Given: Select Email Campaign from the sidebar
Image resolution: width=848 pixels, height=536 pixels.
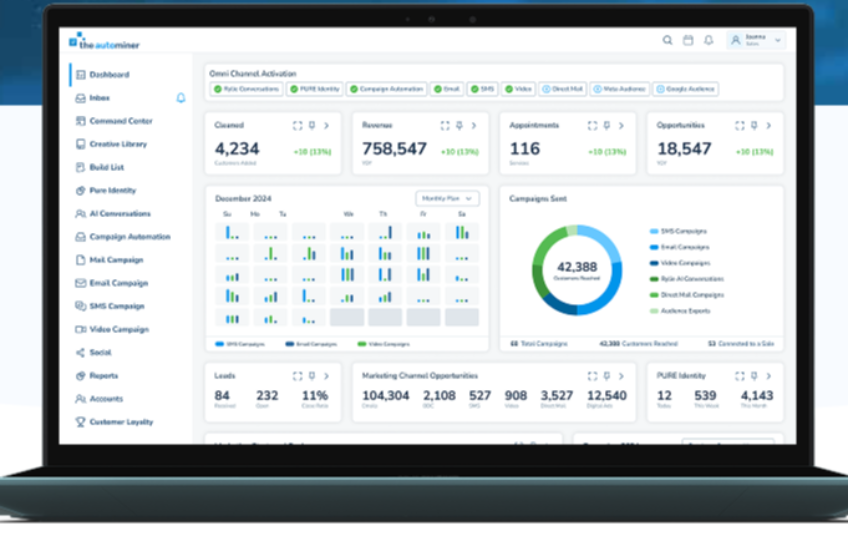Looking at the screenshot, I should (118, 283).
